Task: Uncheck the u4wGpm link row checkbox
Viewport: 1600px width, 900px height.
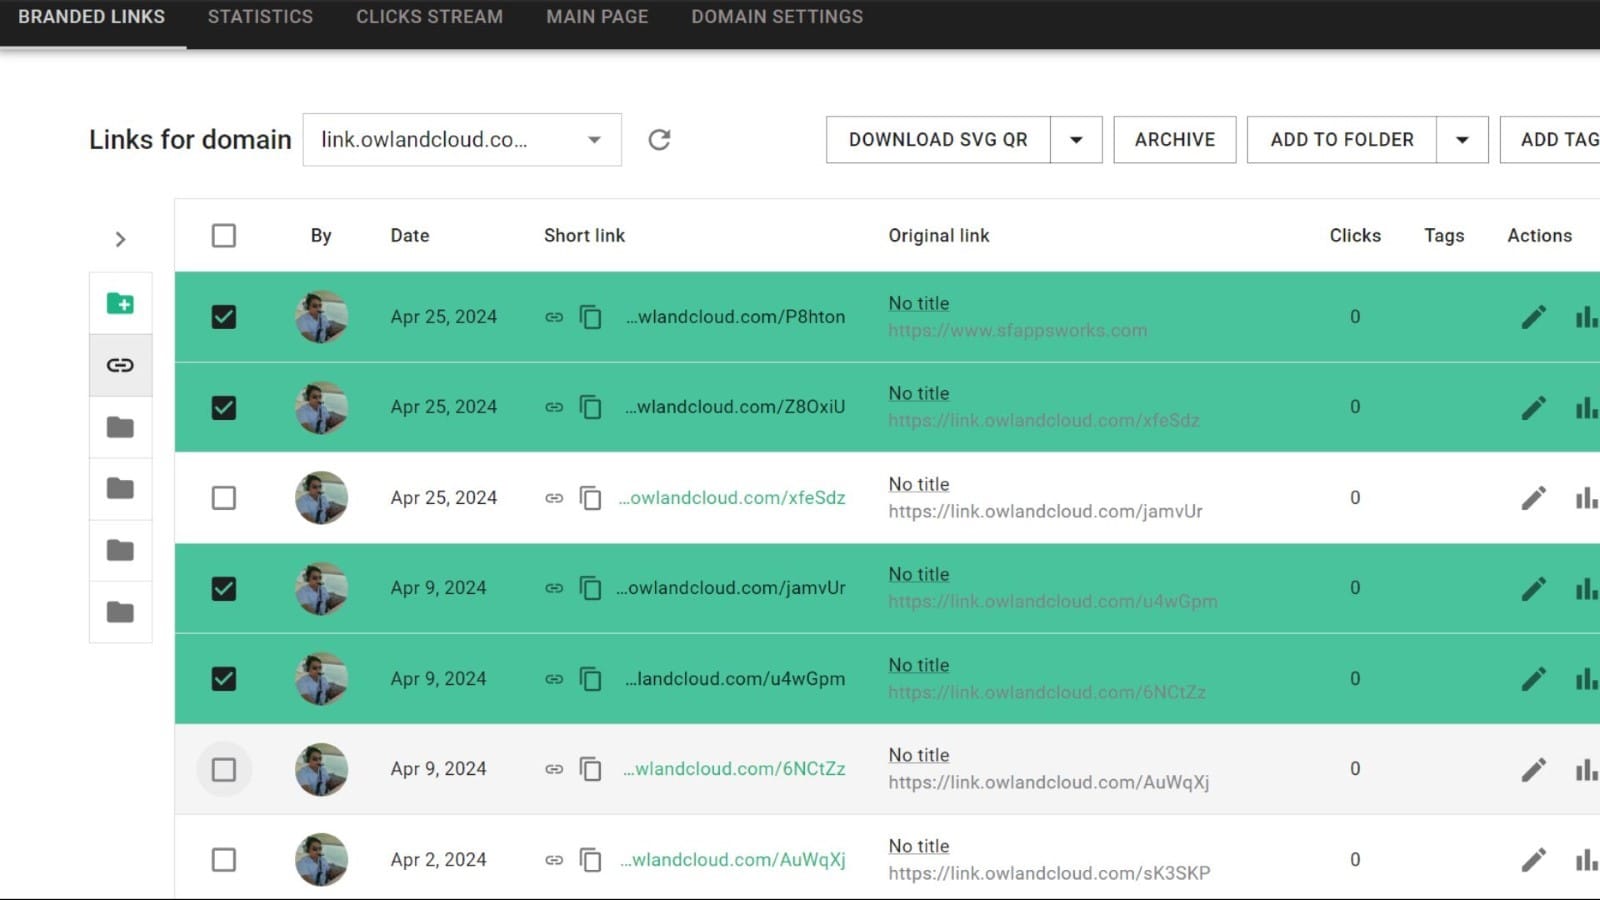Action: (224, 679)
